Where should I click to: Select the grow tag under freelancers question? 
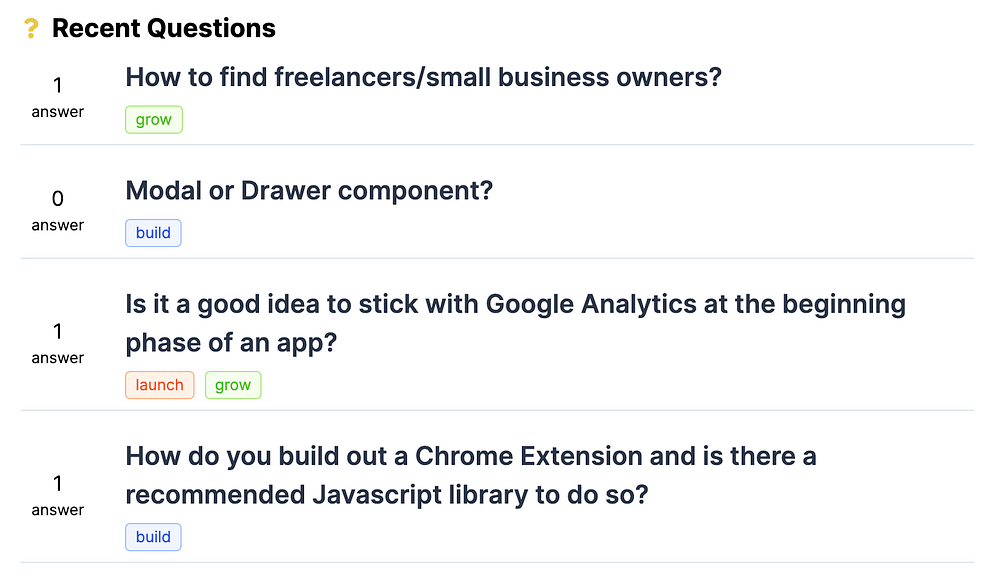154,120
